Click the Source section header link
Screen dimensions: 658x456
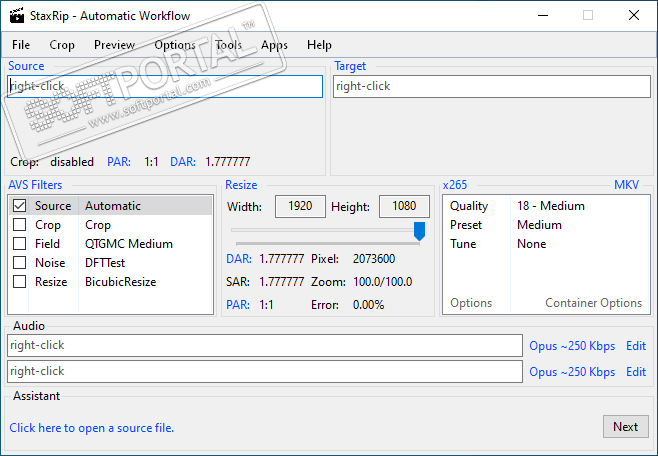tap(26, 66)
